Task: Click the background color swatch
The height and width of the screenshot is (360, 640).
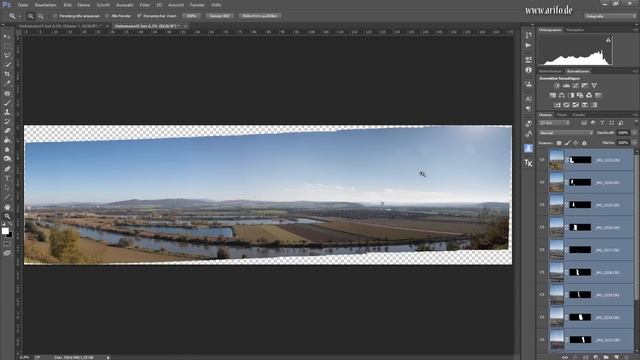Action: point(10,235)
